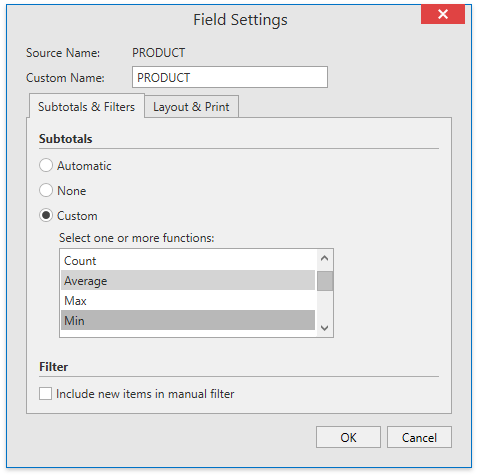The image size is (478, 476).
Task: Click the Min function list entry
Action: pos(188,320)
